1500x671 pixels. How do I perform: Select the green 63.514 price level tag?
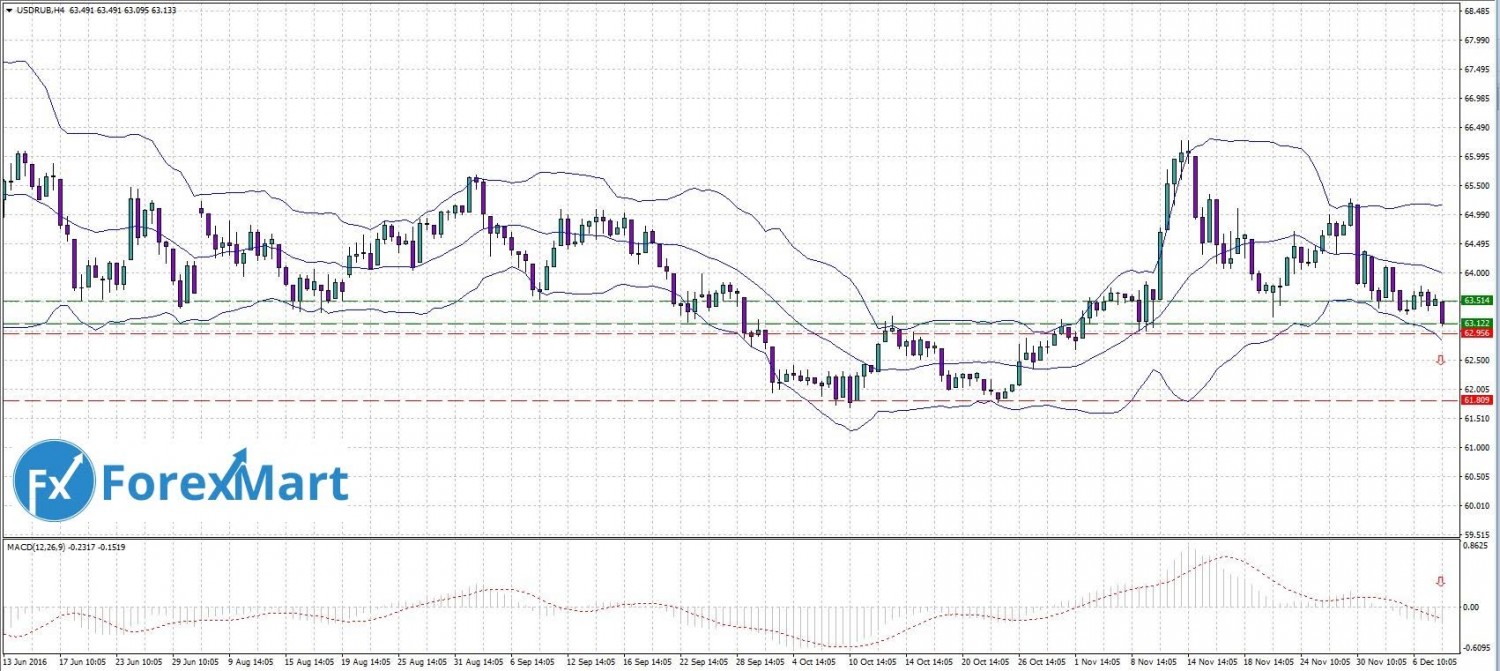pos(1477,300)
